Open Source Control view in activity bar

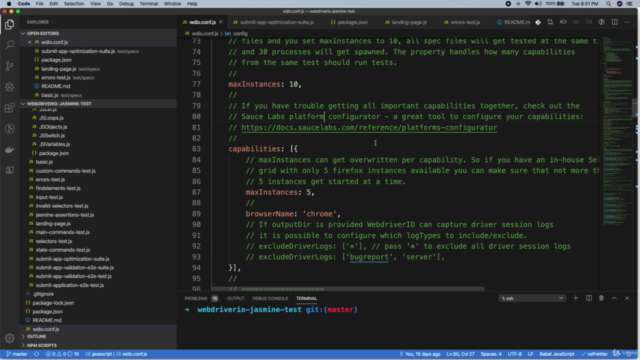pos(9,66)
